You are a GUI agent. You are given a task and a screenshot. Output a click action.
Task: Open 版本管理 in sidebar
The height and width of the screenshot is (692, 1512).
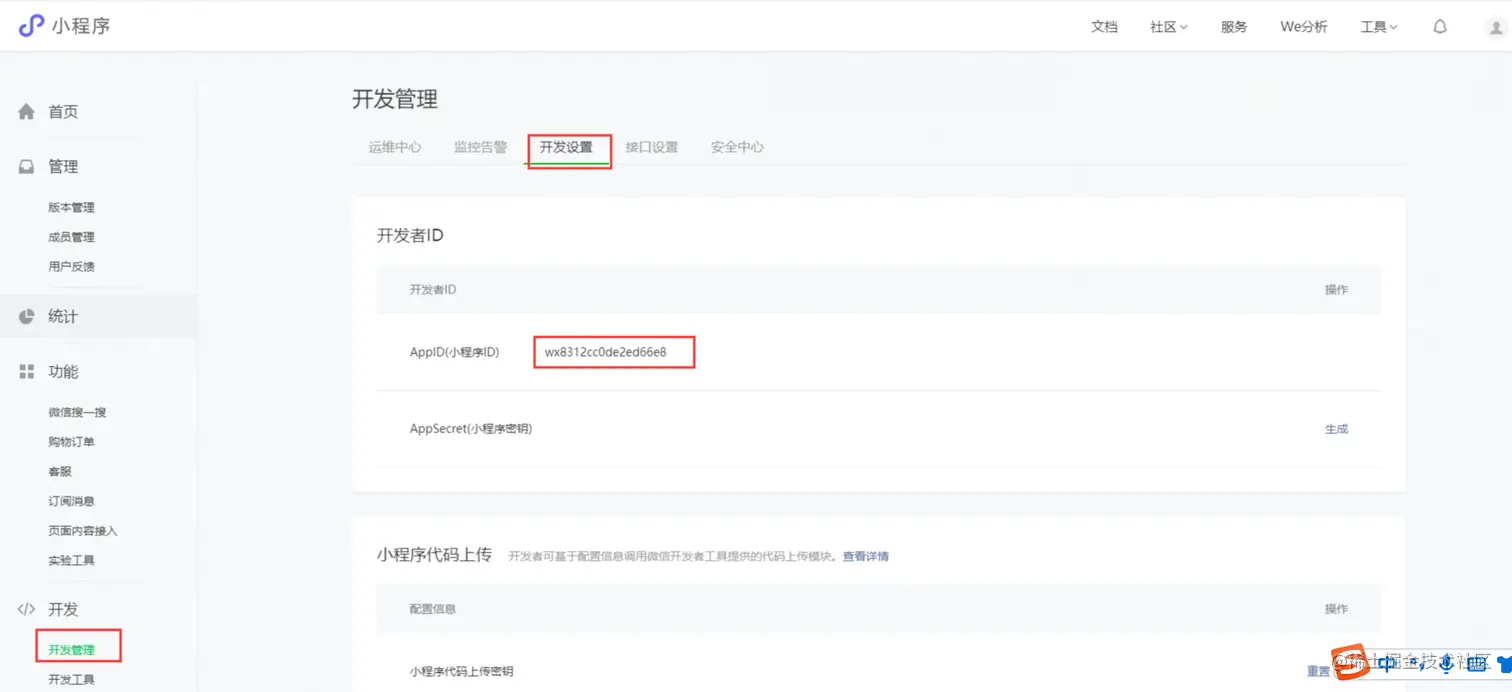point(71,208)
